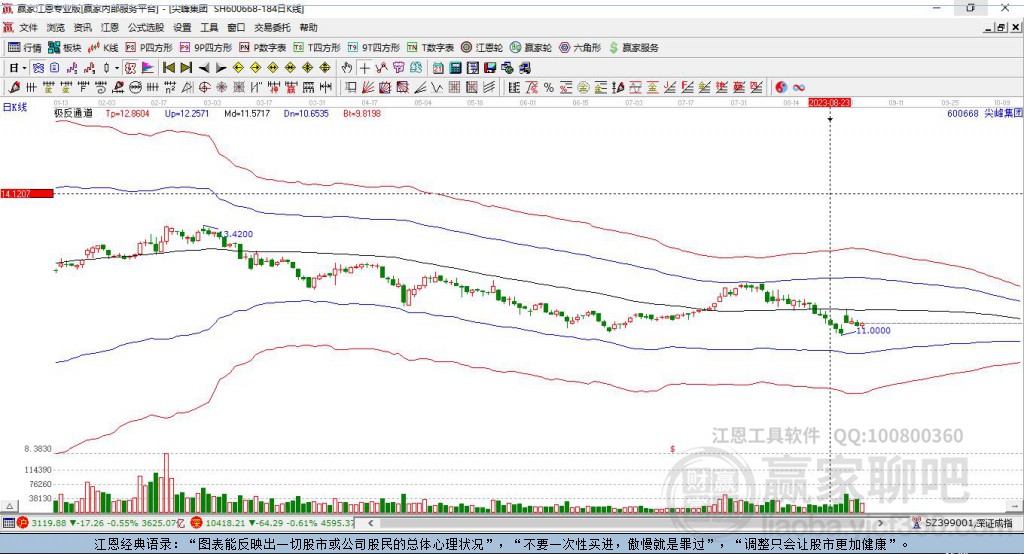Open the P四方形 tool
The width and height of the screenshot is (1024, 554).
tap(149, 48)
